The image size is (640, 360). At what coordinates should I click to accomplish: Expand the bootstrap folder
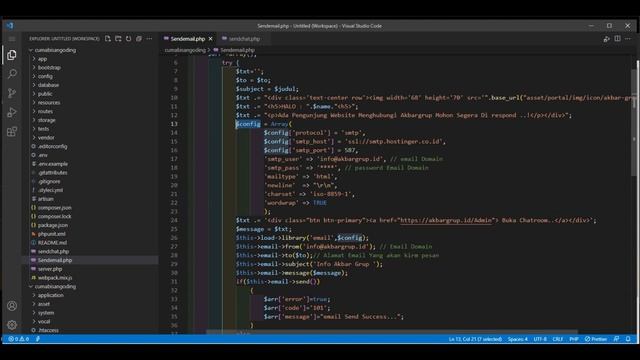click(x=49, y=68)
